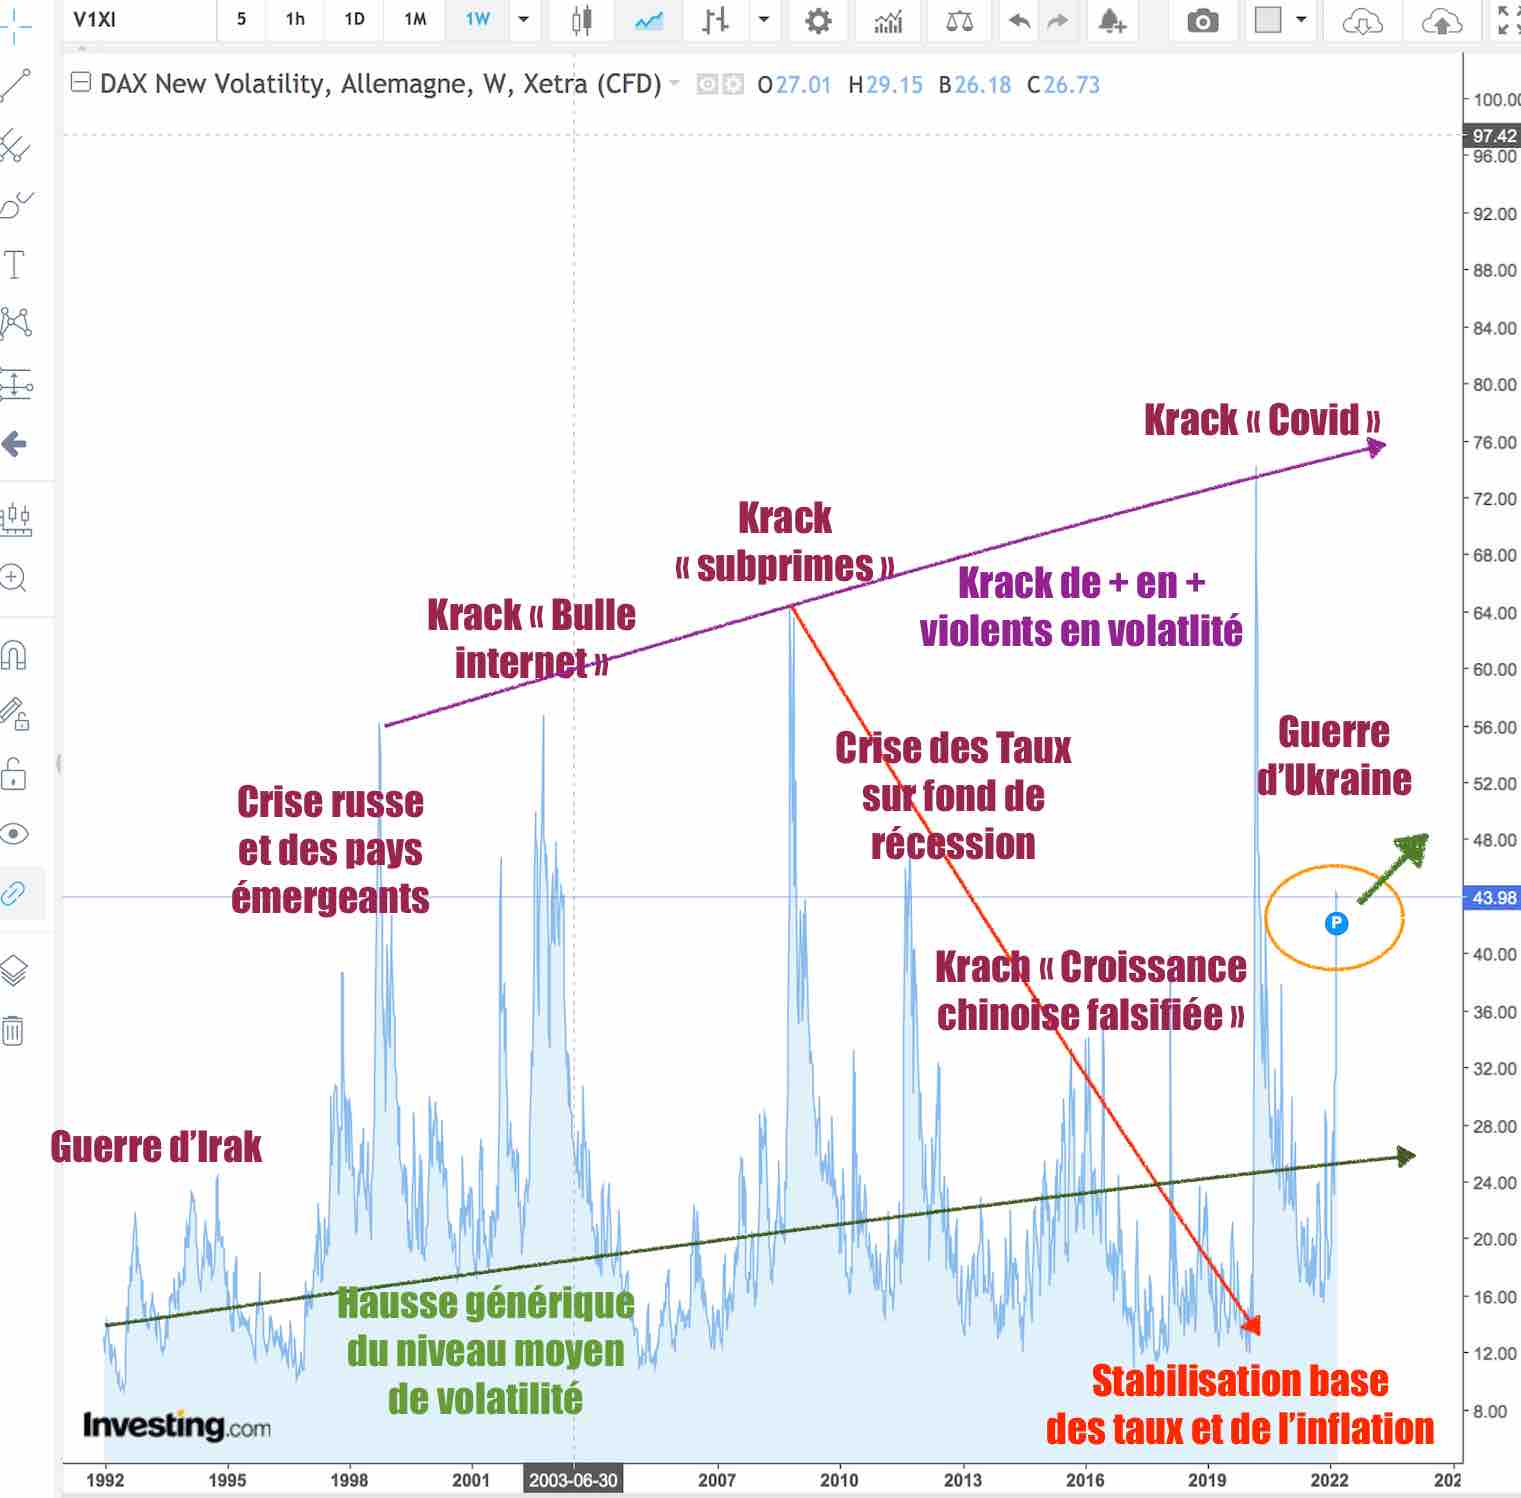Click the Investing.com logo link
1521x1498 pixels.
pyautogui.click(x=177, y=1425)
